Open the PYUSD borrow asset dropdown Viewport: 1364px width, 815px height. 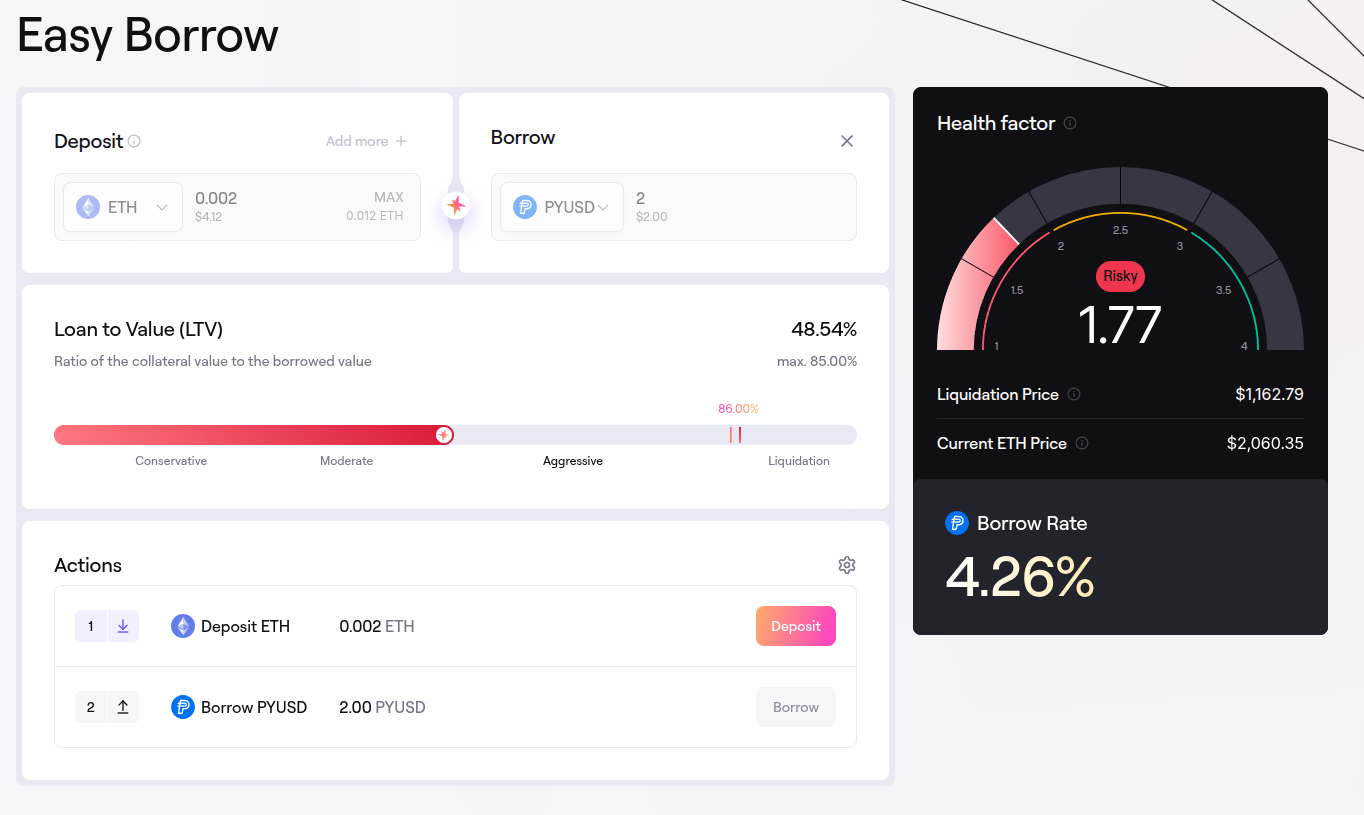(561, 207)
